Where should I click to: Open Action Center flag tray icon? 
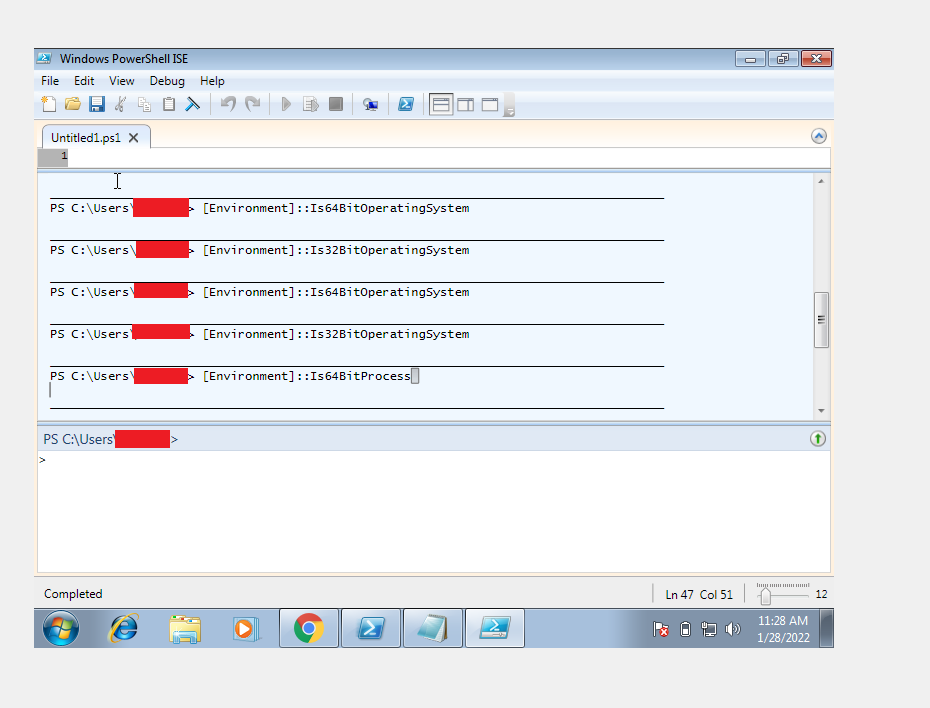click(x=661, y=629)
